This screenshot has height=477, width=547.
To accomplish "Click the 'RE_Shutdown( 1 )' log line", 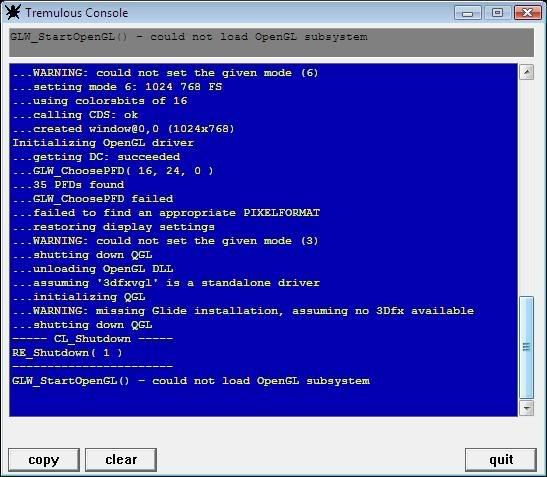I will click(67, 353).
